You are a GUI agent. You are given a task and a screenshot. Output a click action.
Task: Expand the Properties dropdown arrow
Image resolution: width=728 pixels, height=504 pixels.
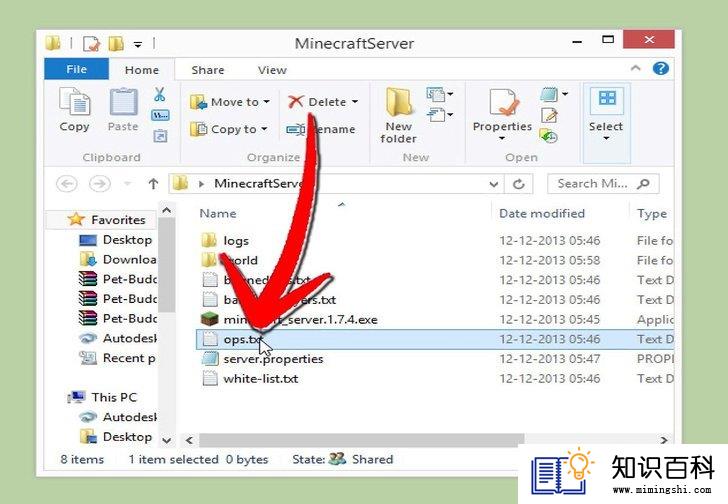(502, 138)
